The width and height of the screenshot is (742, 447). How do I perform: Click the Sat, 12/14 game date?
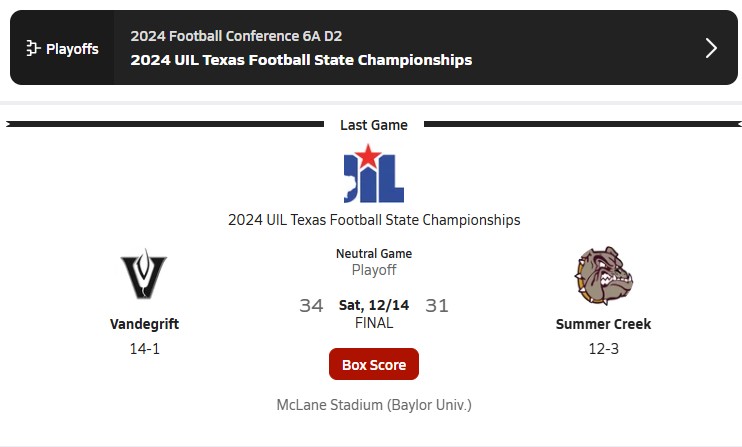pos(374,305)
